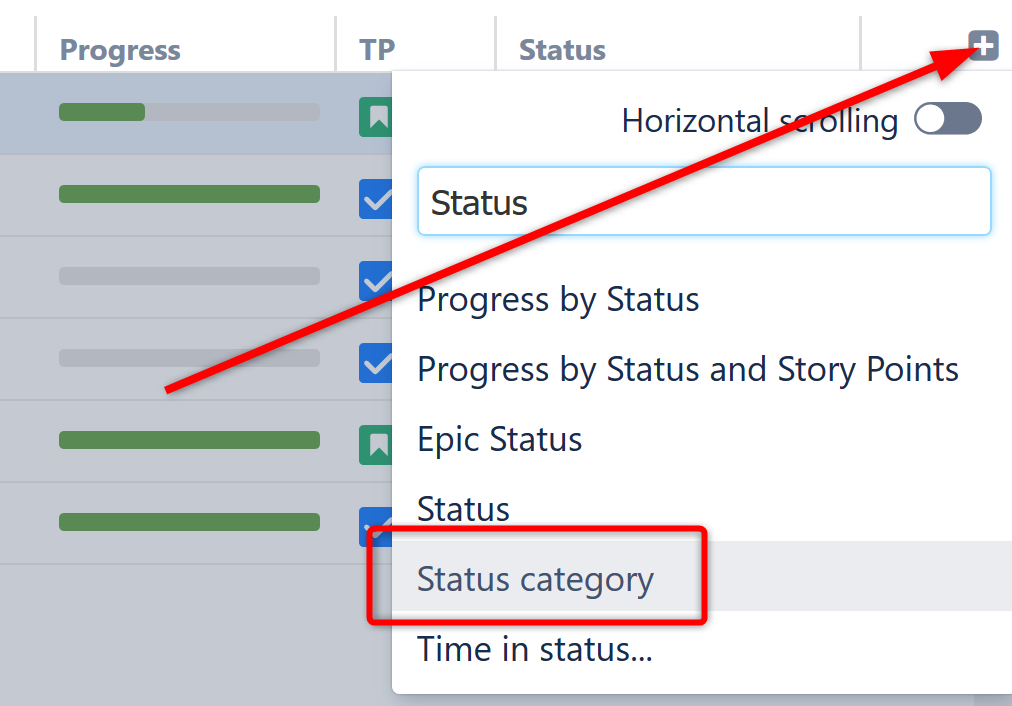Click the plus add-column icon
The image size is (1012, 706).
coord(983,45)
